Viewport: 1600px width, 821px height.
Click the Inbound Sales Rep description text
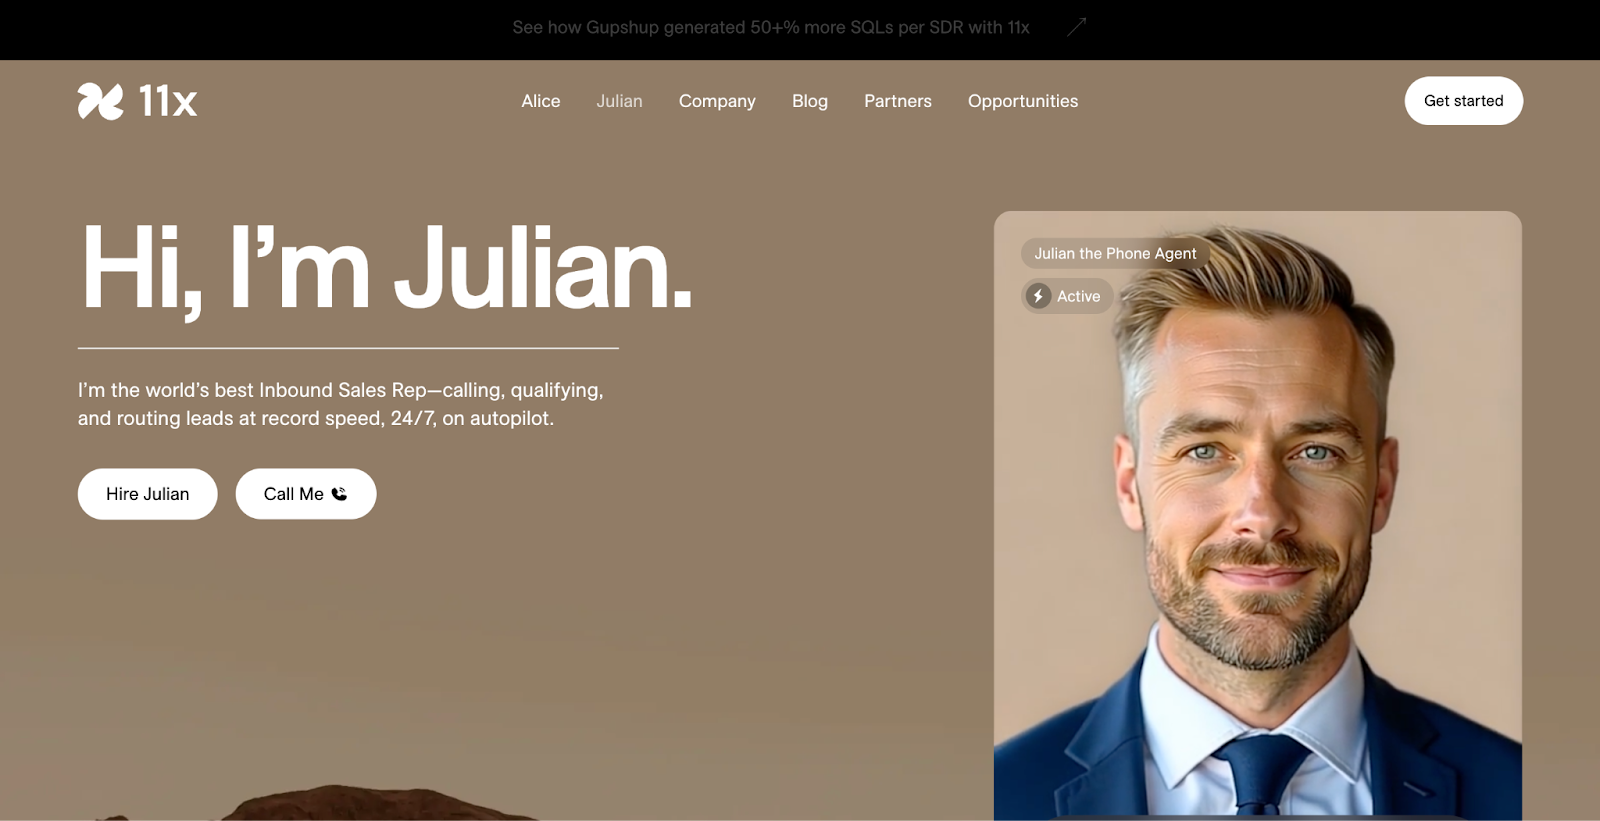point(341,404)
